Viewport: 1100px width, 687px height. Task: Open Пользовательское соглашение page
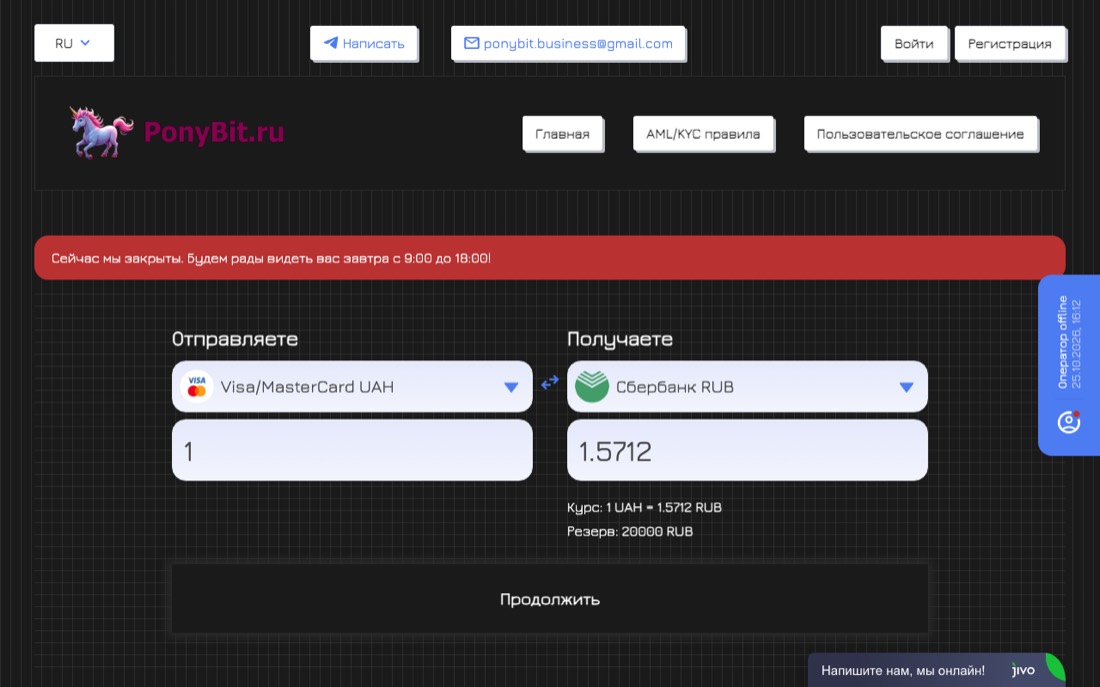[x=920, y=133]
